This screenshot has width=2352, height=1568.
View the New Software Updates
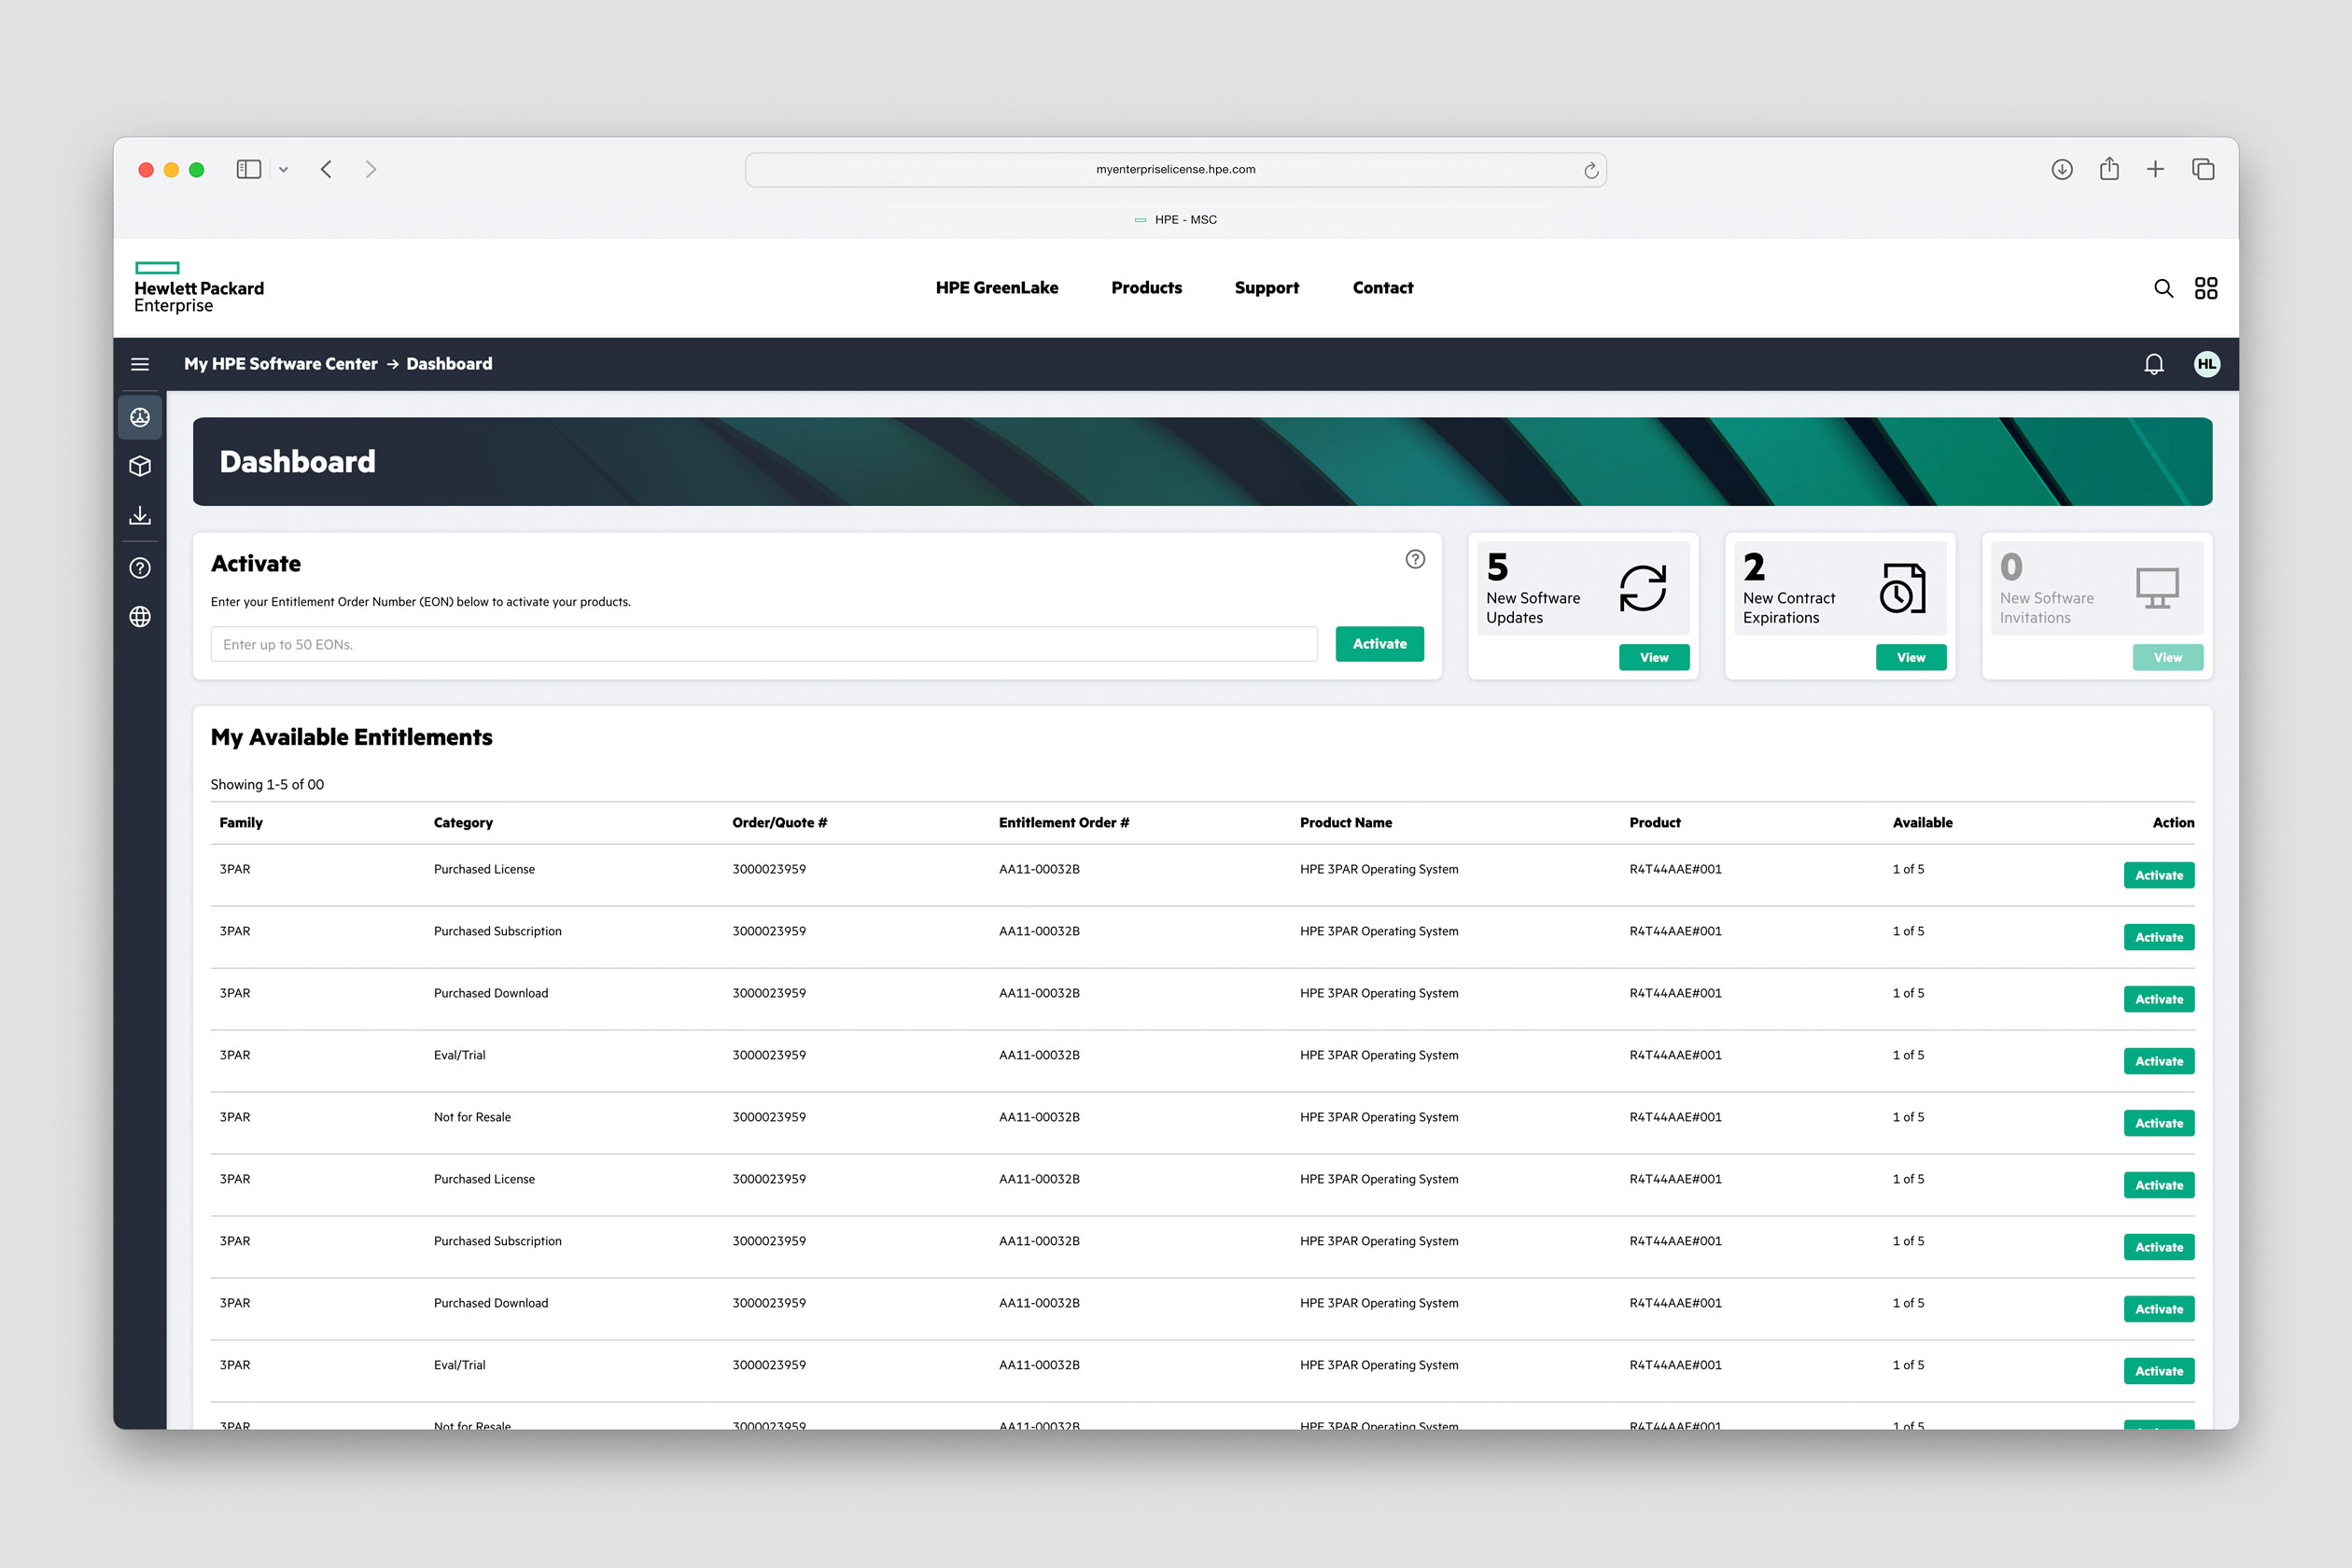pos(1653,657)
